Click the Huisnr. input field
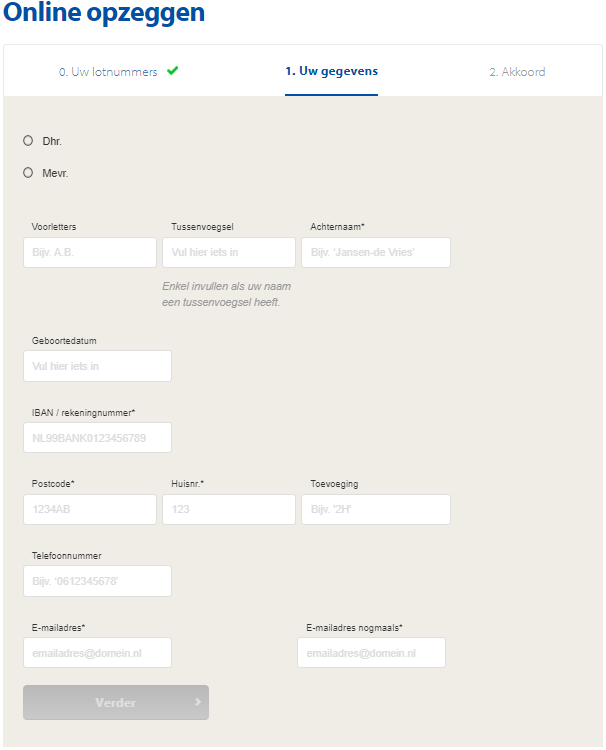The height and width of the screenshot is (750, 606). [x=229, y=509]
